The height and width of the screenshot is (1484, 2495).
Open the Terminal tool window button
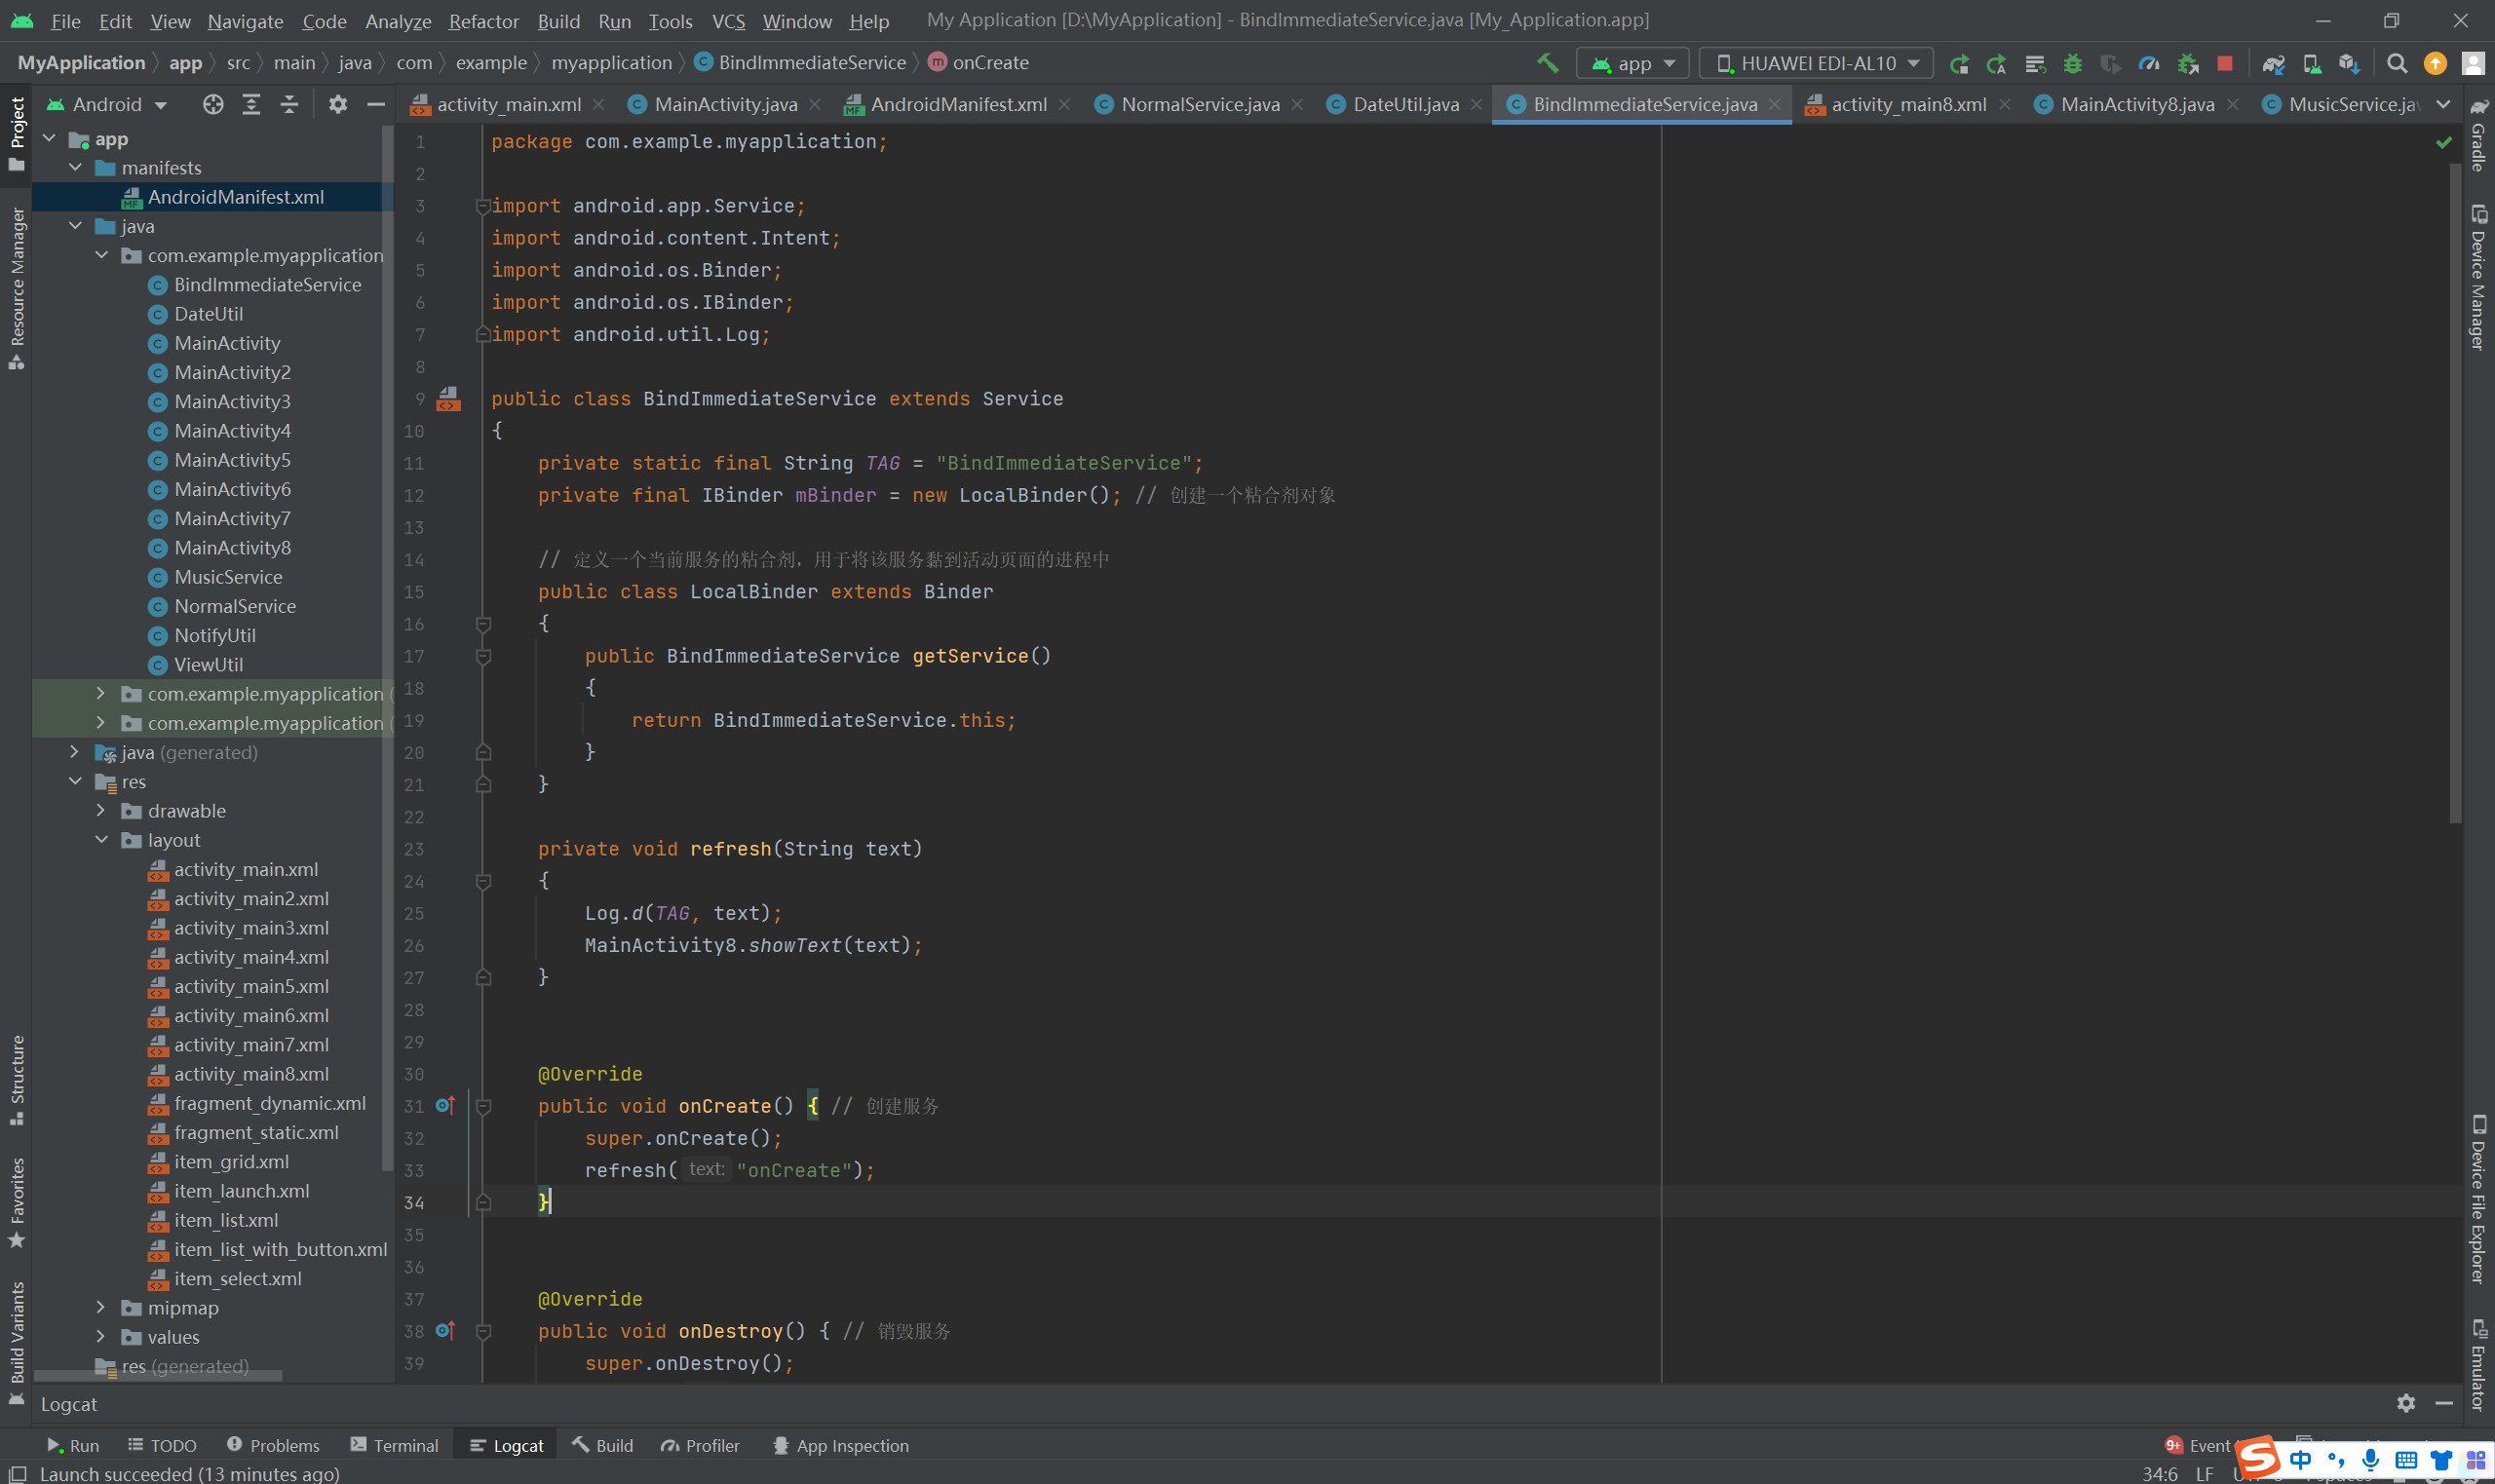pos(394,1445)
